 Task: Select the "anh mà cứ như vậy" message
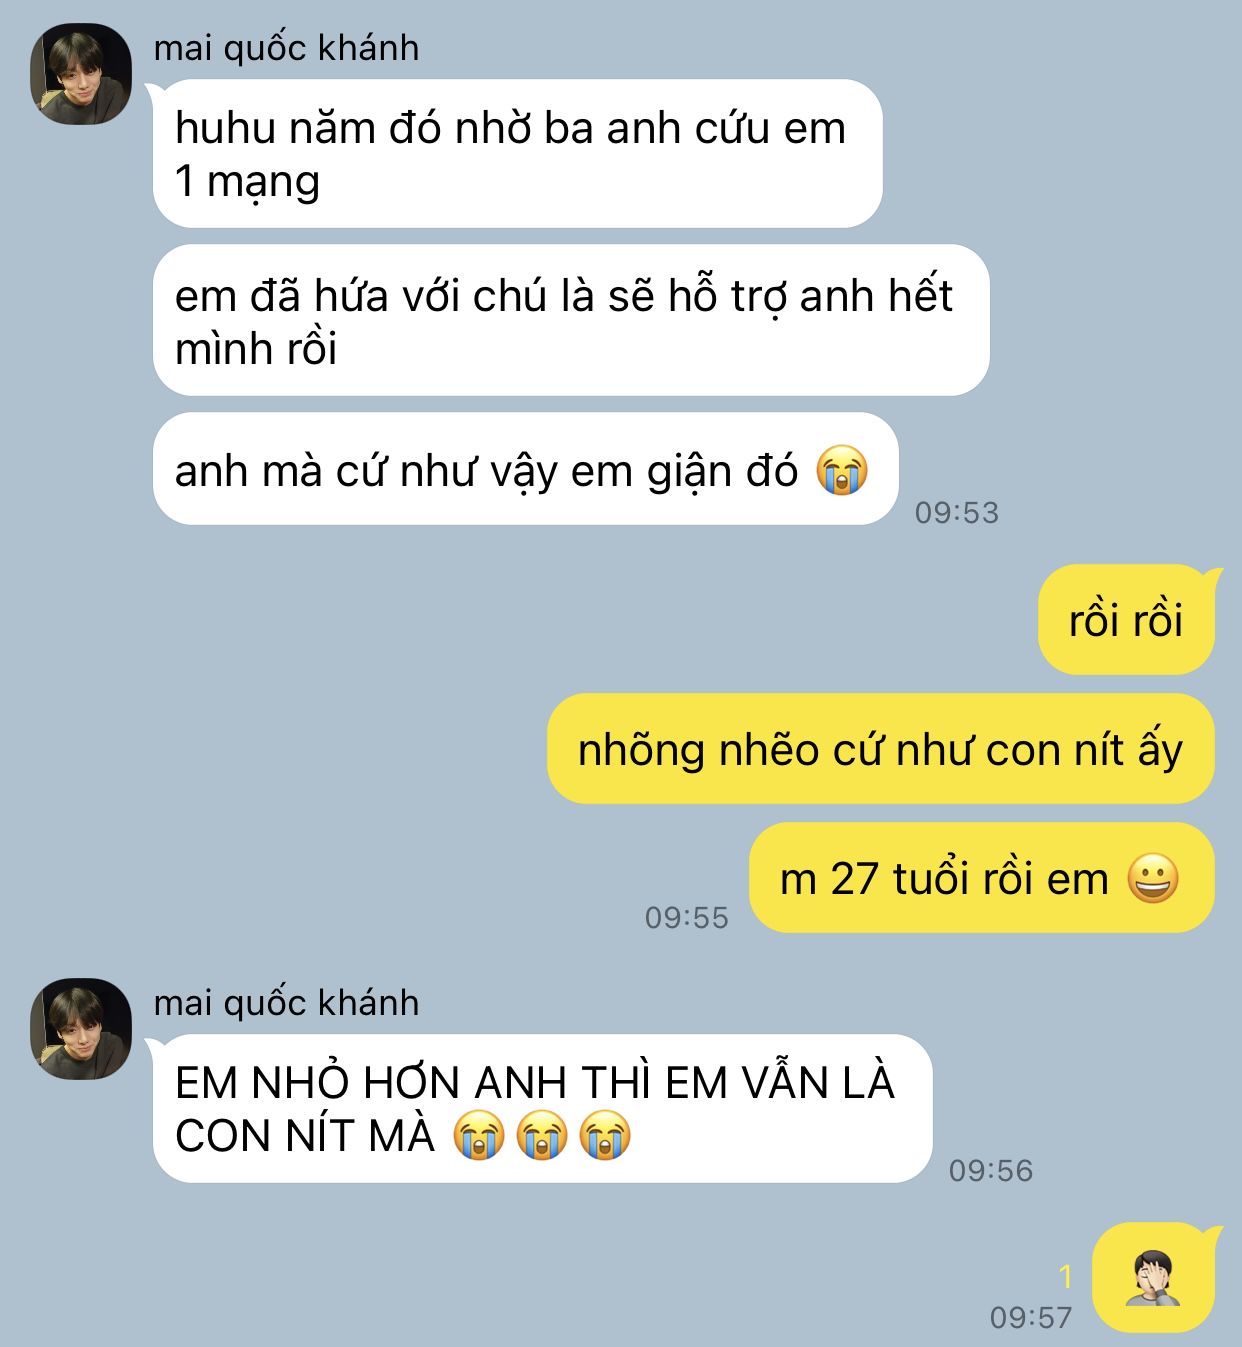point(525,469)
